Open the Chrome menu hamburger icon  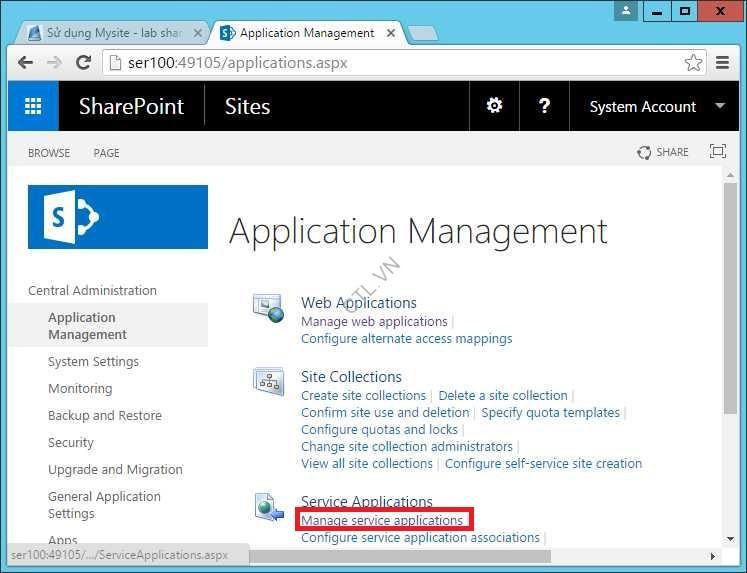pos(722,63)
